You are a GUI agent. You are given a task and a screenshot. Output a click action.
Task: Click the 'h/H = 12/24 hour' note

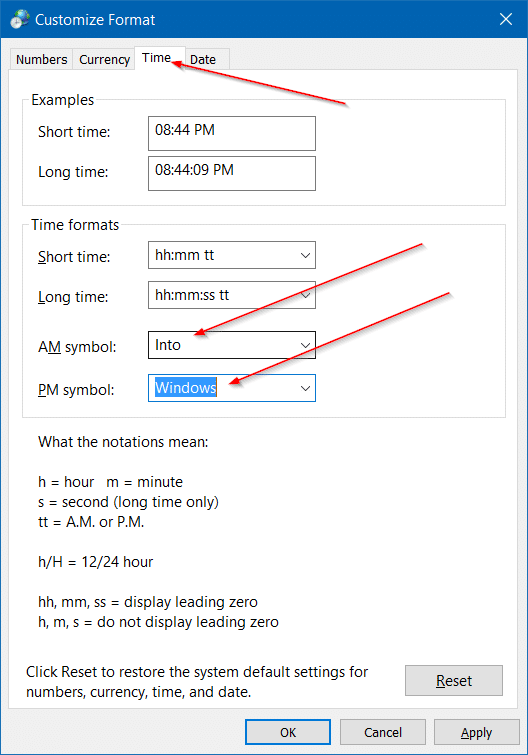pos(95,562)
